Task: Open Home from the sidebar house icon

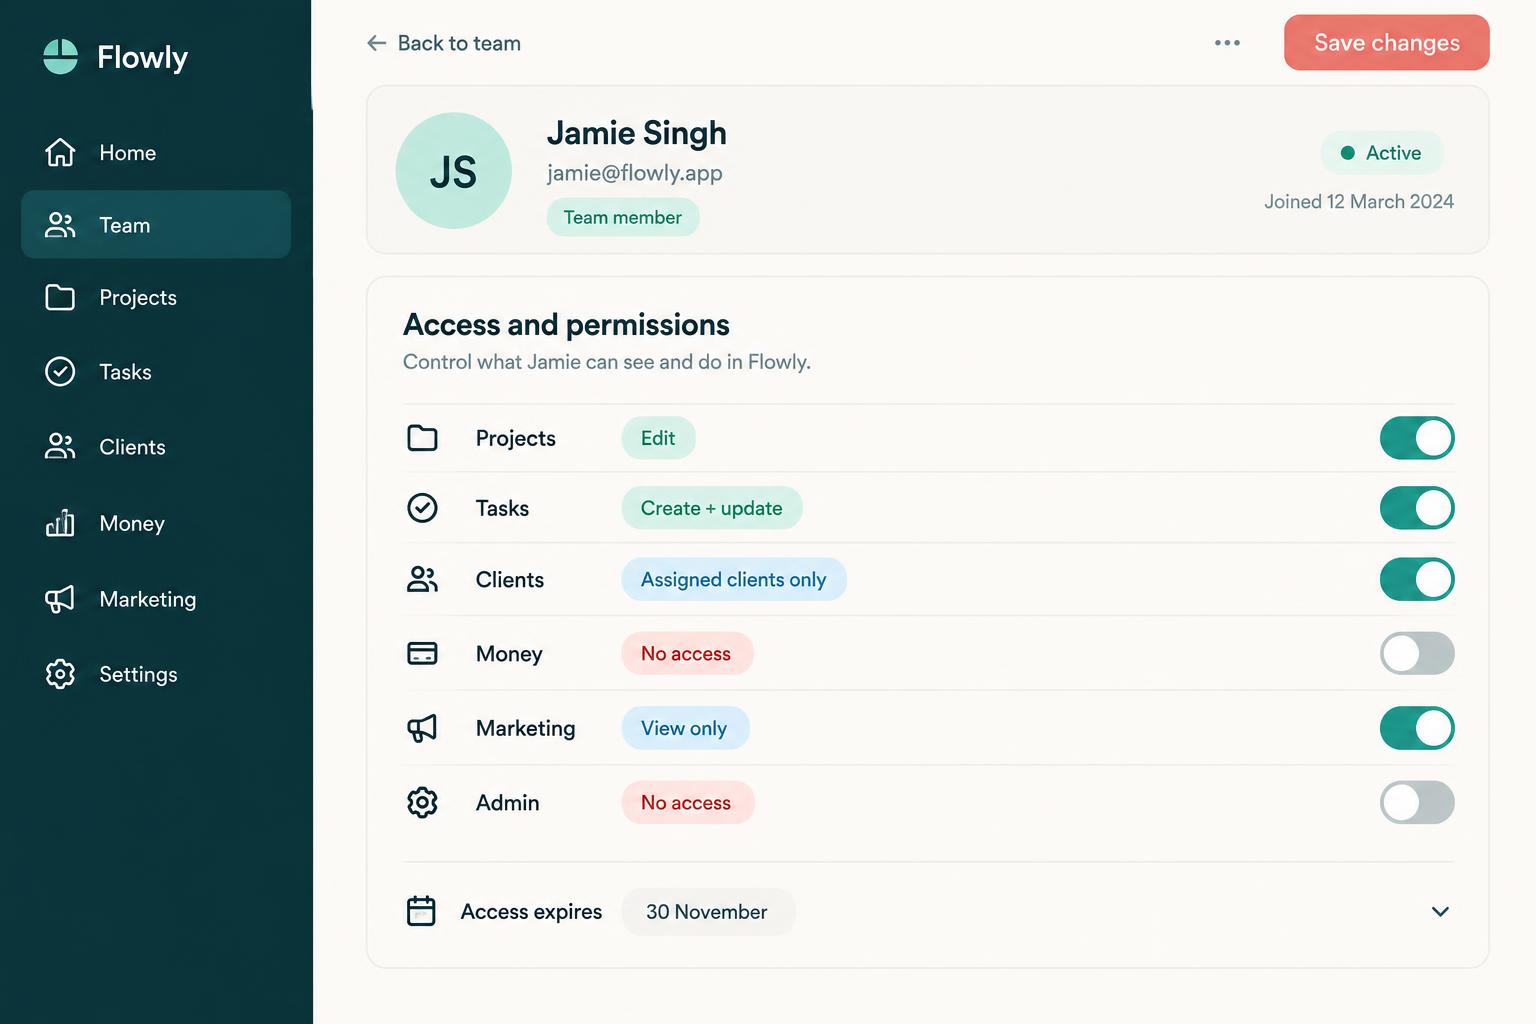Action: click(x=60, y=152)
